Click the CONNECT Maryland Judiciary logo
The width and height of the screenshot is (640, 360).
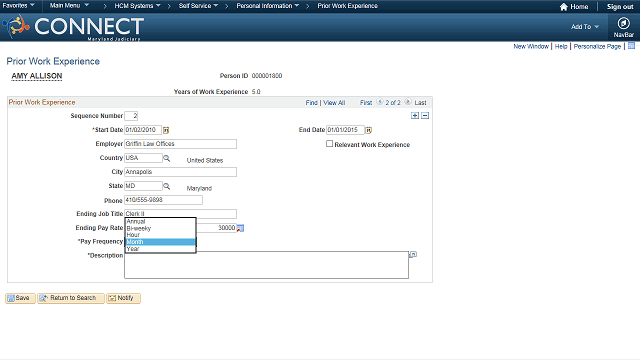73,27
